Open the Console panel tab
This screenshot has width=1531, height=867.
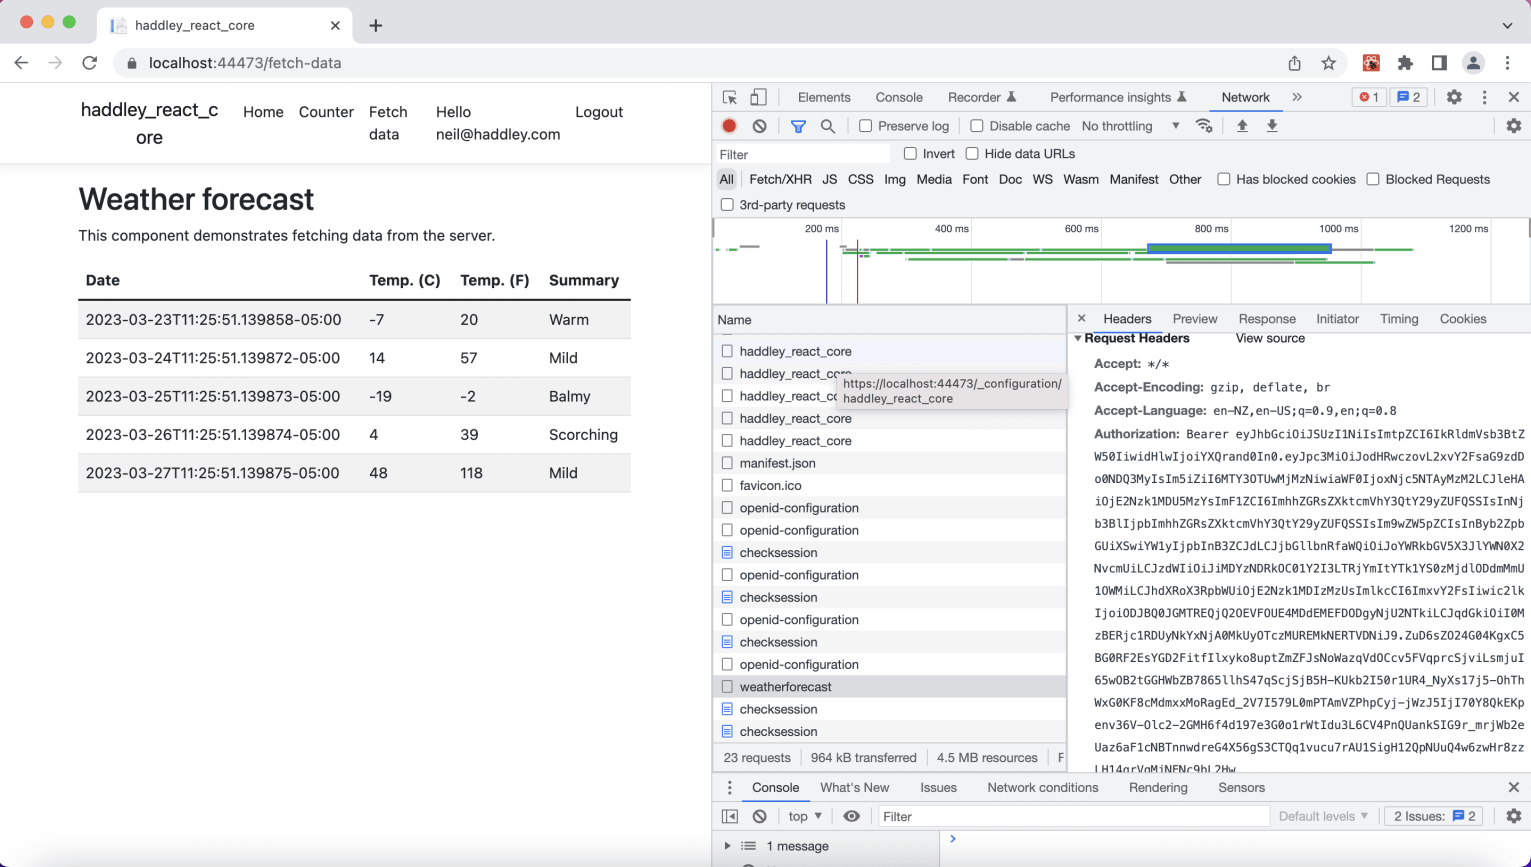[x=898, y=97]
